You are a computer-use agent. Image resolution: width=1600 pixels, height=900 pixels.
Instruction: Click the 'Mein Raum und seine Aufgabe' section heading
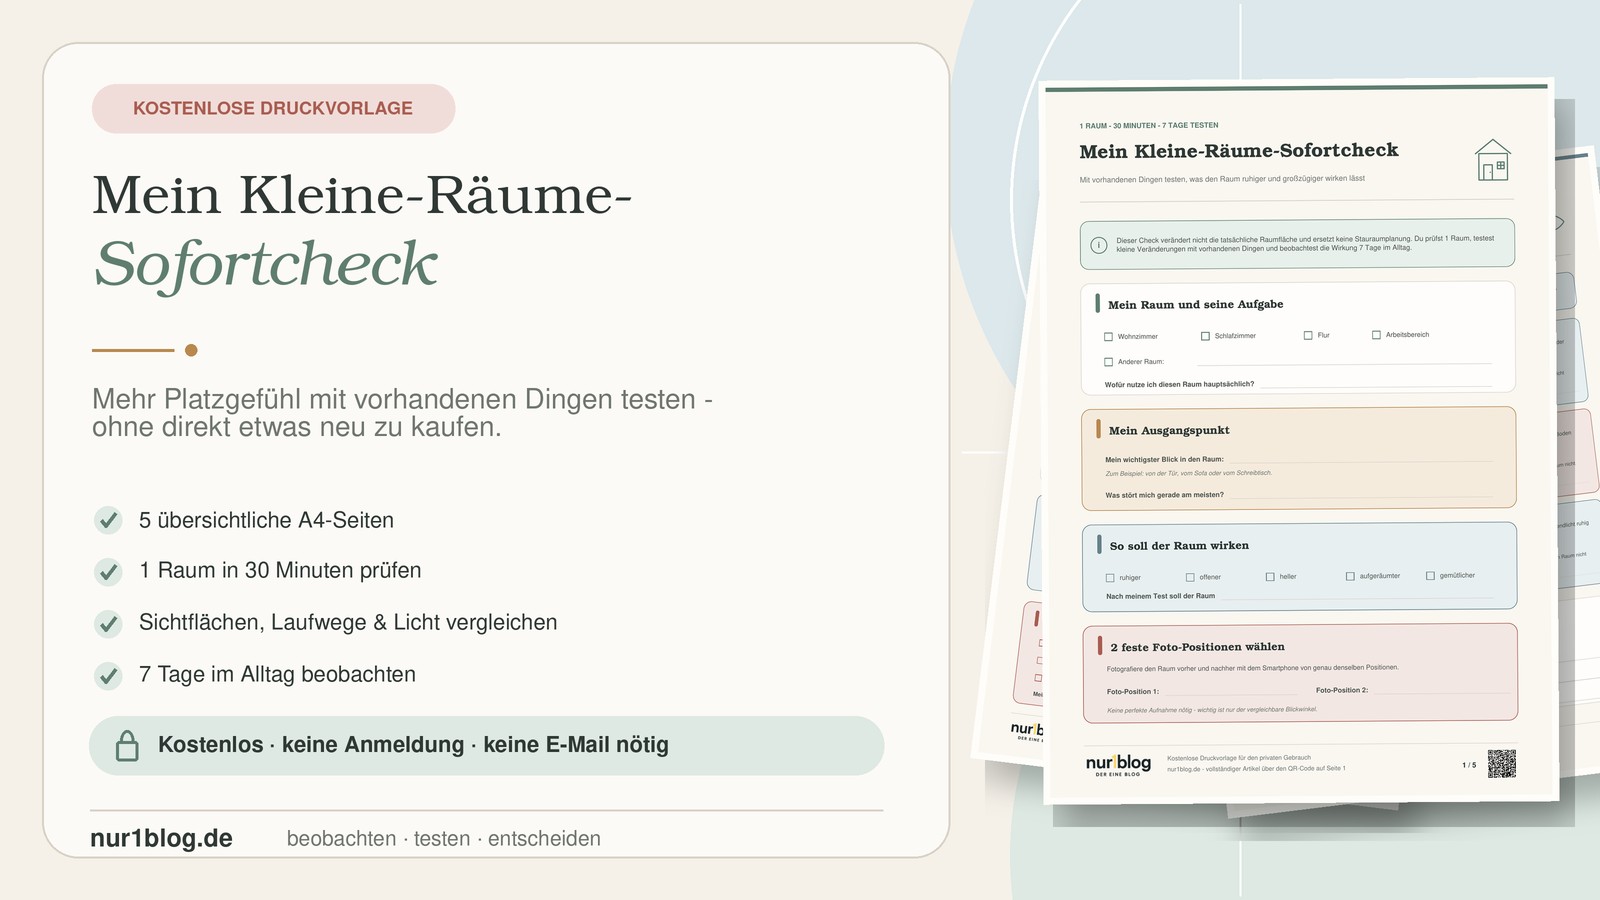pos(1195,304)
